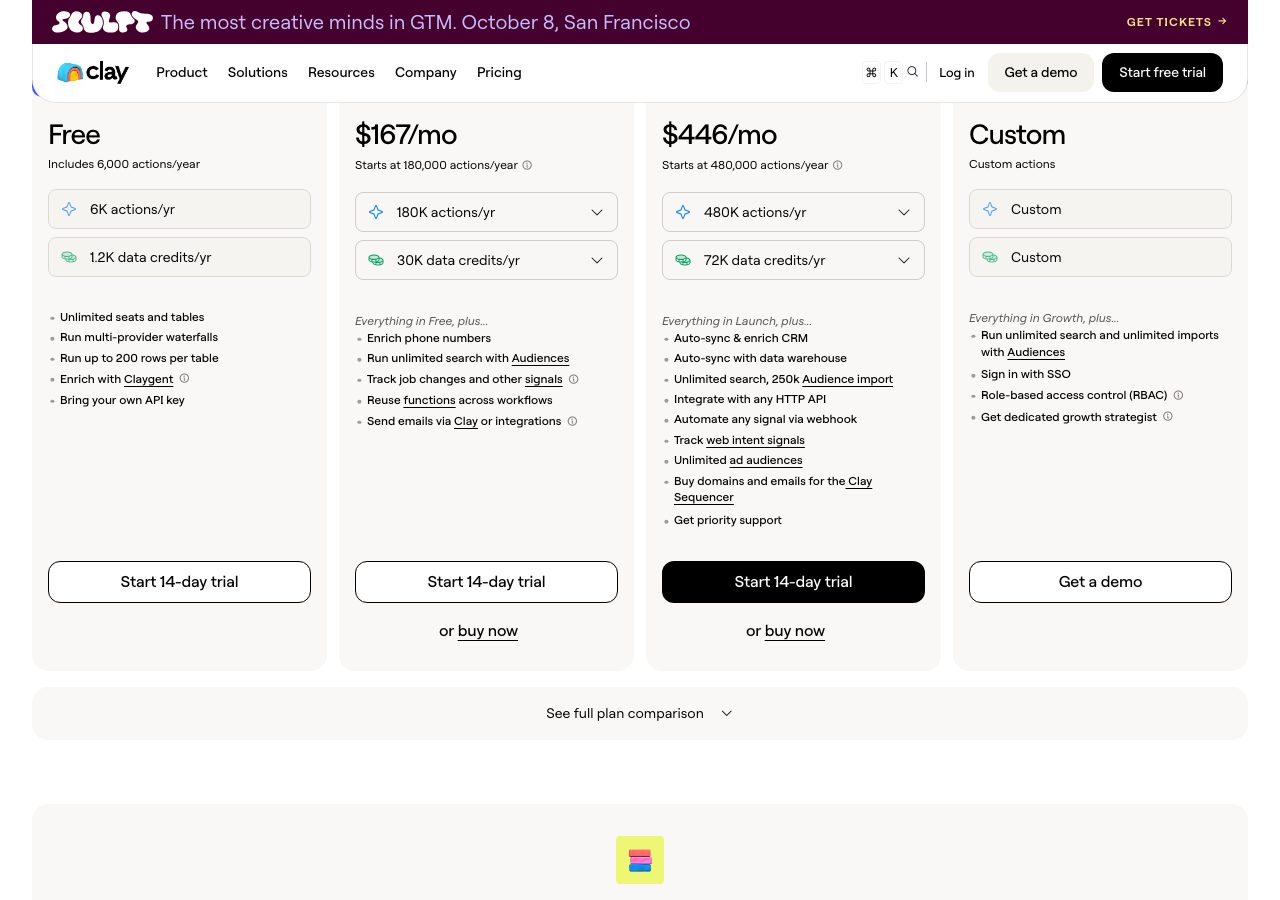Open the Company menu
This screenshot has height=900, width=1280.
click(x=426, y=72)
